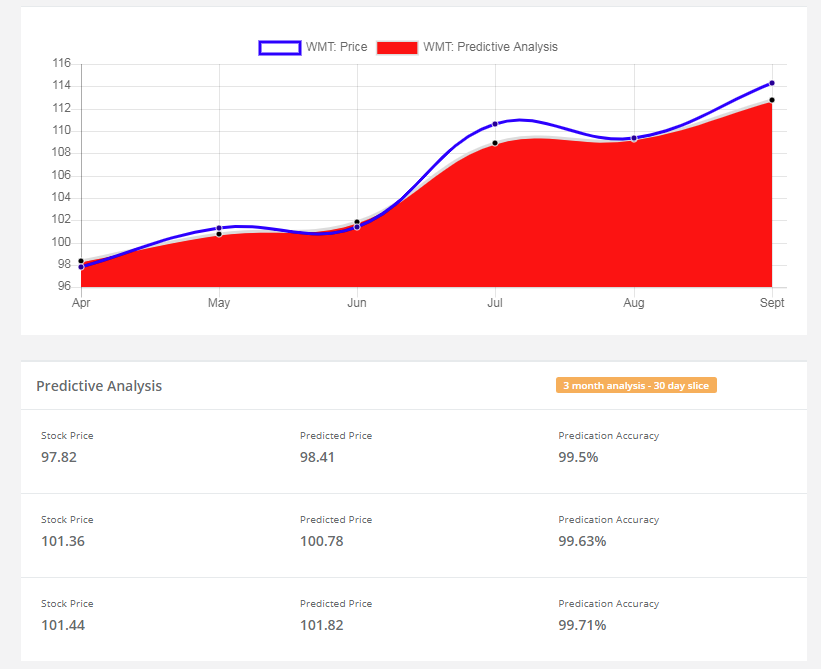Click the WMT: Predictive Analysis legend label
821x669 pixels.
[490, 47]
